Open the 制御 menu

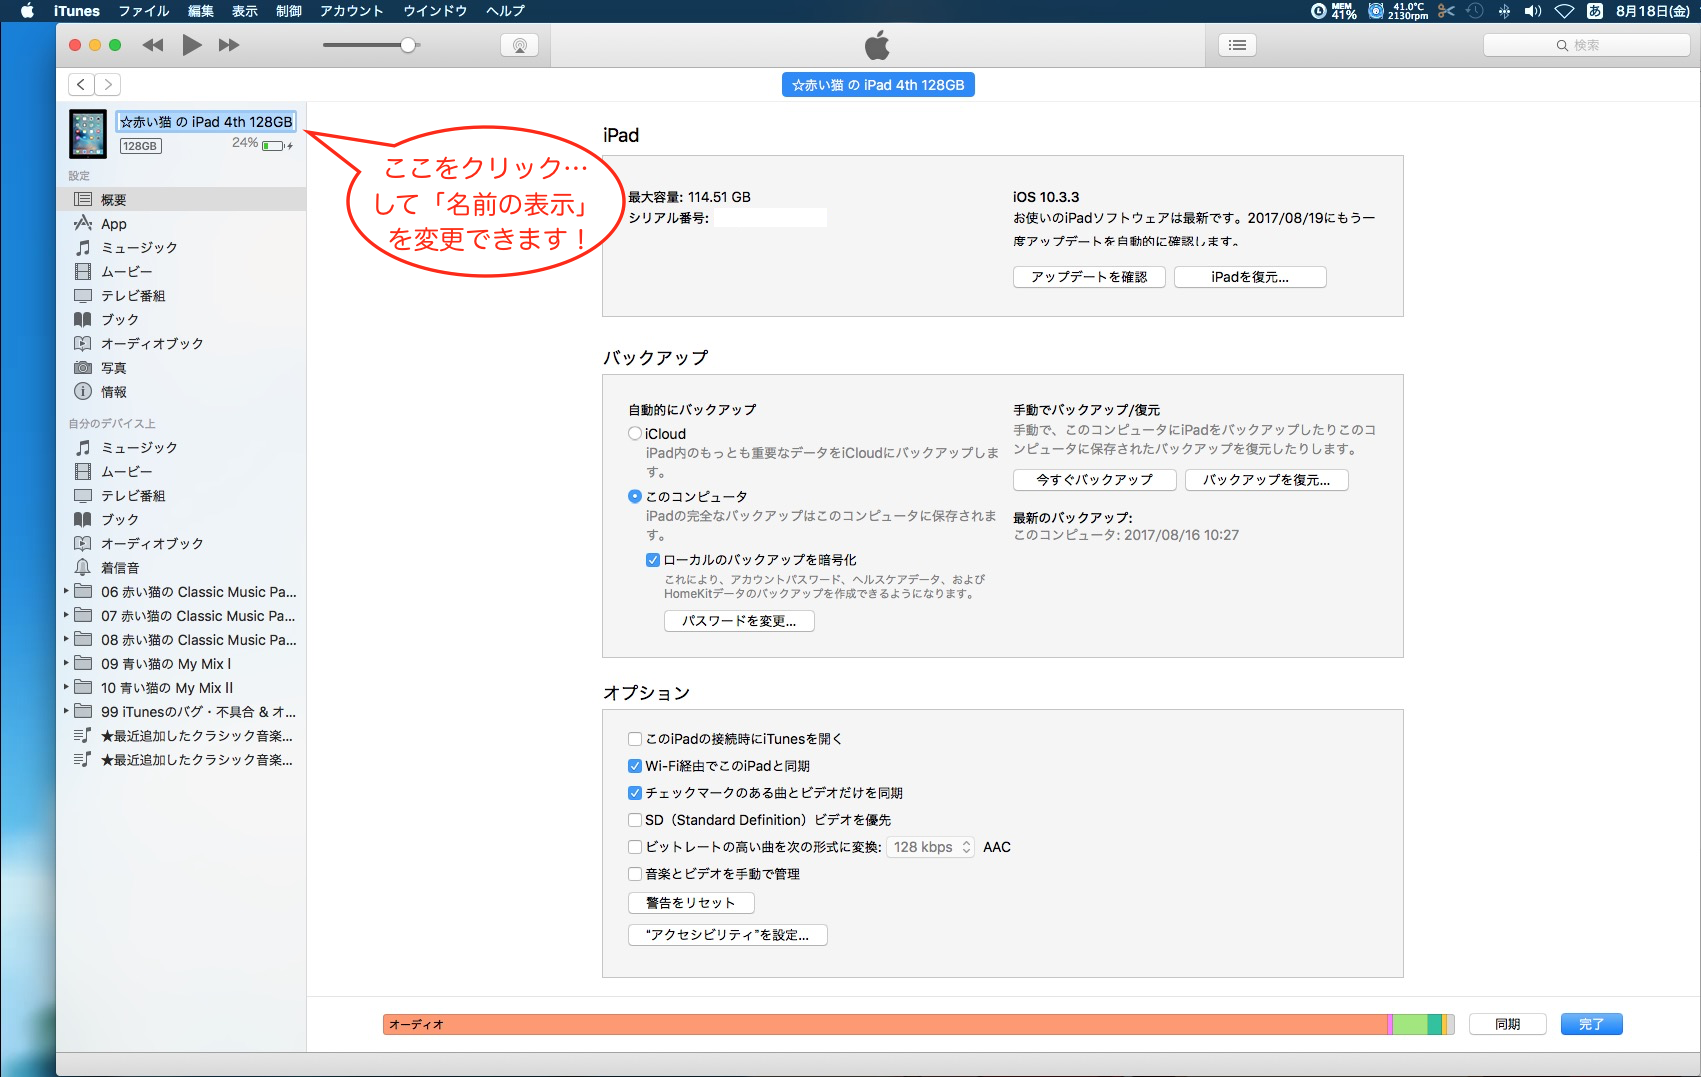click(289, 11)
